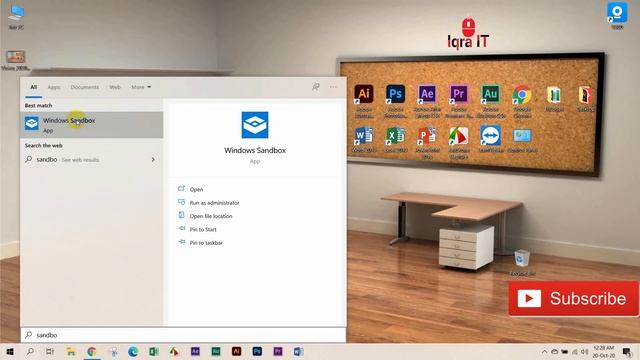Open Task View from the taskbar
This screenshot has width=640, height=360.
pyautogui.click(x=50, y=351)
